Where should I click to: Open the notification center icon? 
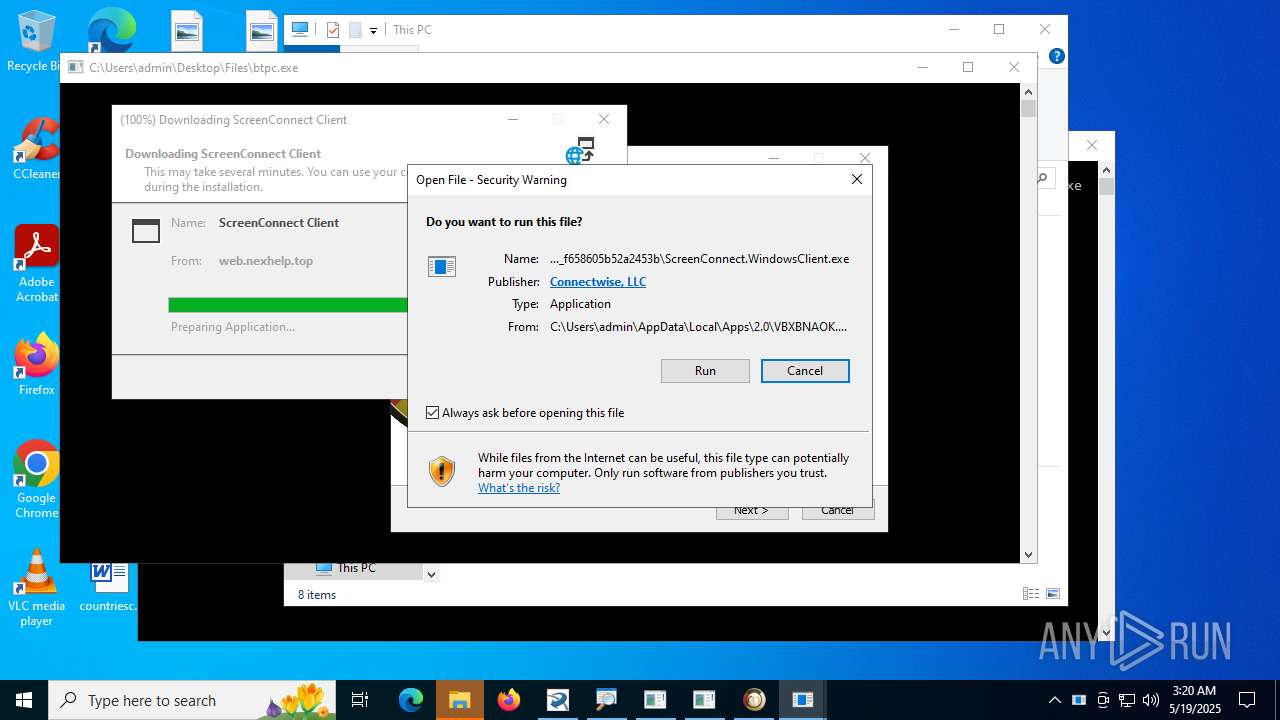[x=1247, y=700]
